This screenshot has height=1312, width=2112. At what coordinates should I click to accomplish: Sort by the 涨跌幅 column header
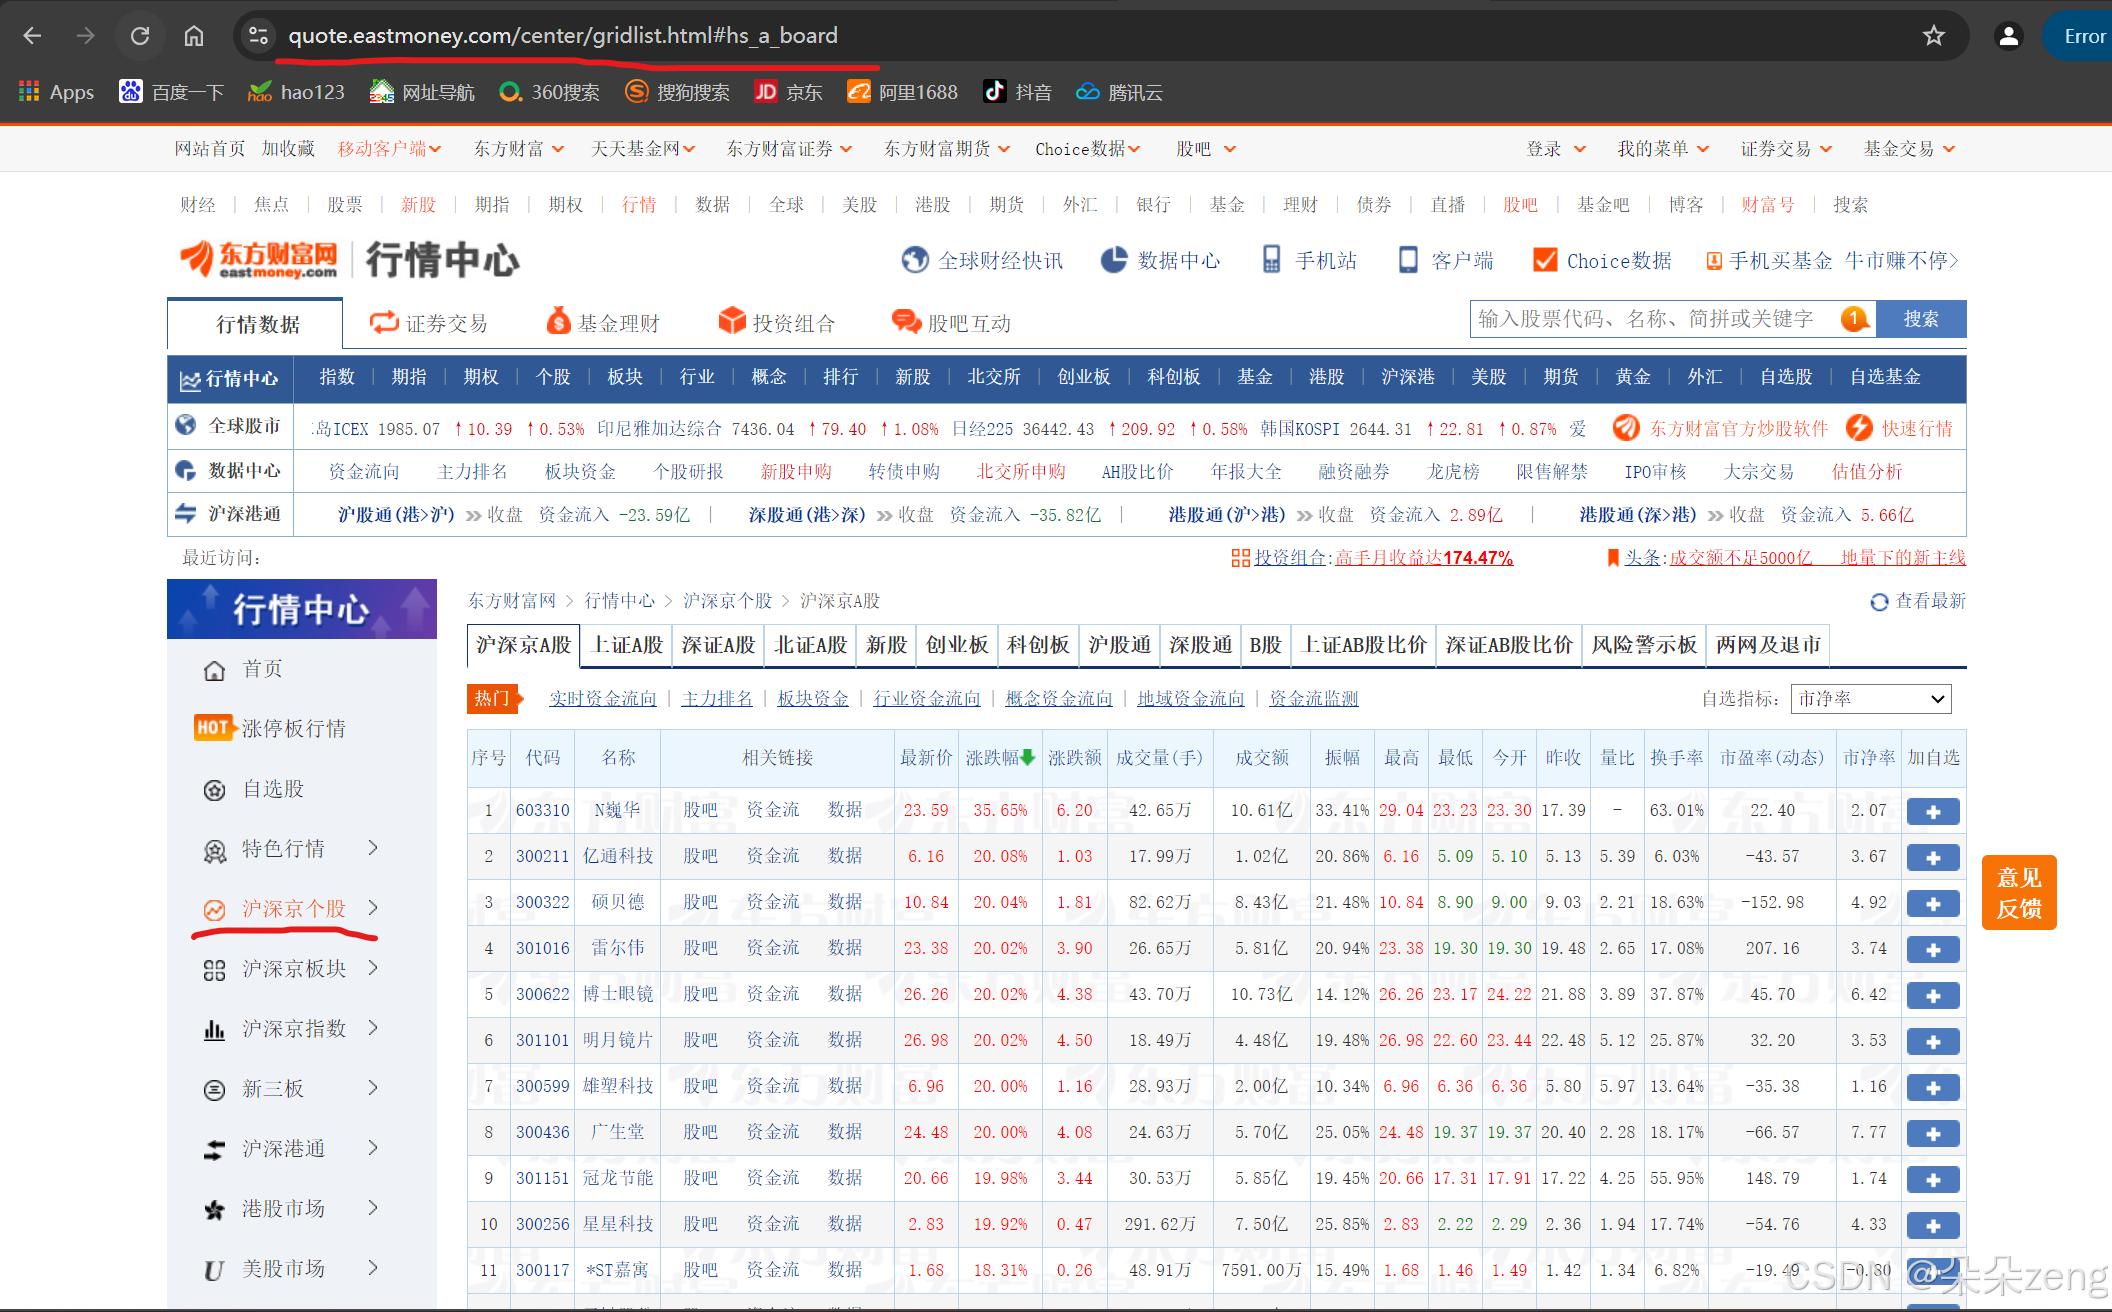[x=1000, y=758]
